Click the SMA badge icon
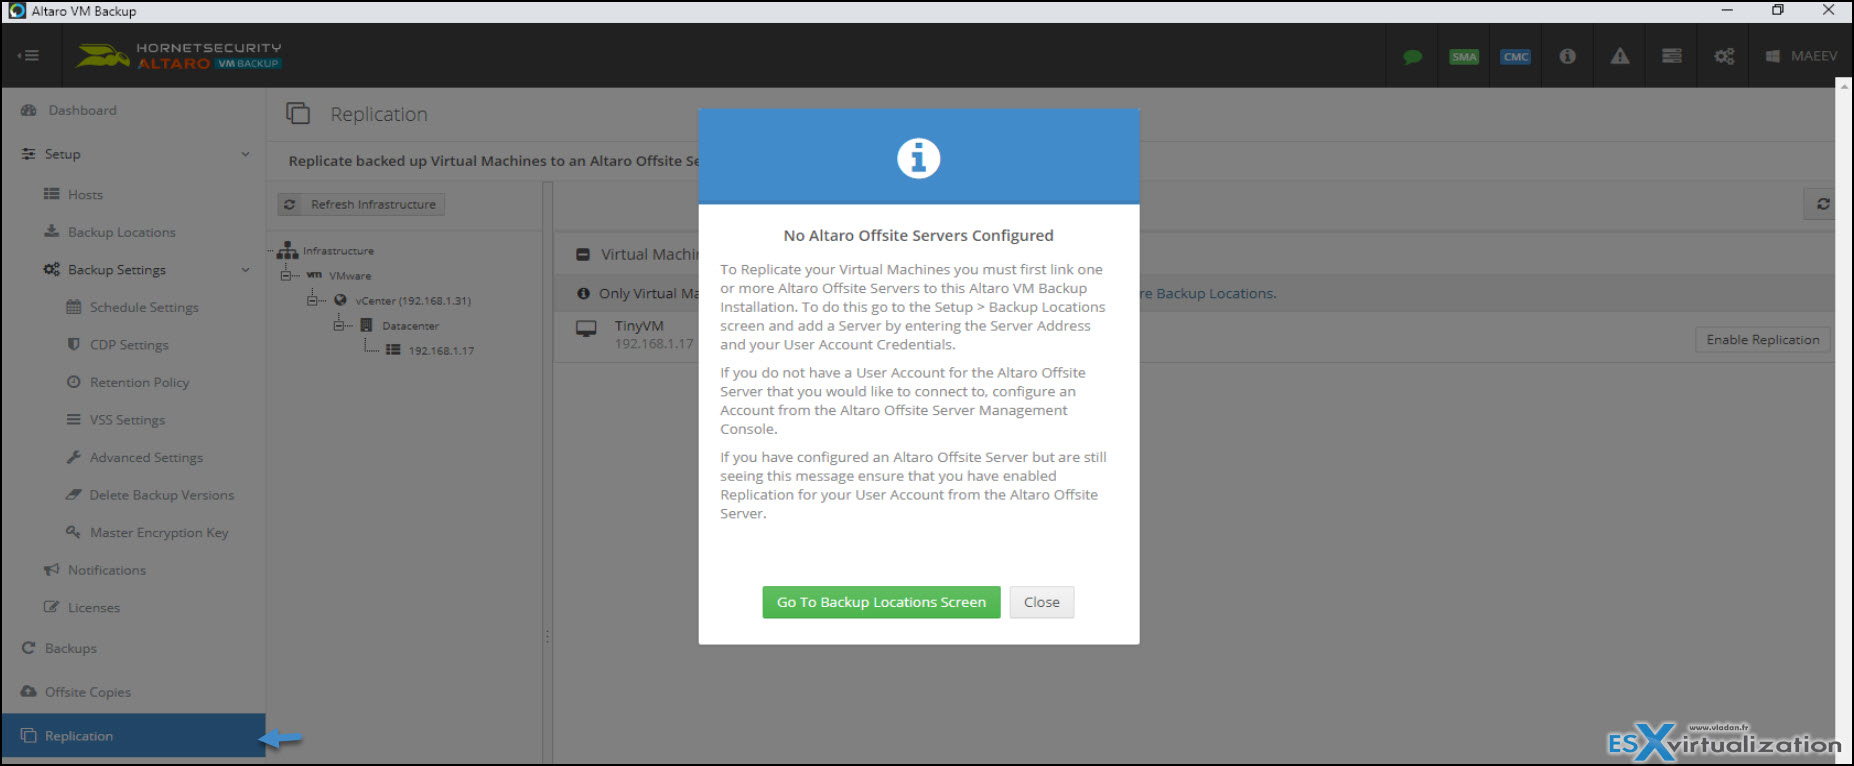 point(1464,57)
